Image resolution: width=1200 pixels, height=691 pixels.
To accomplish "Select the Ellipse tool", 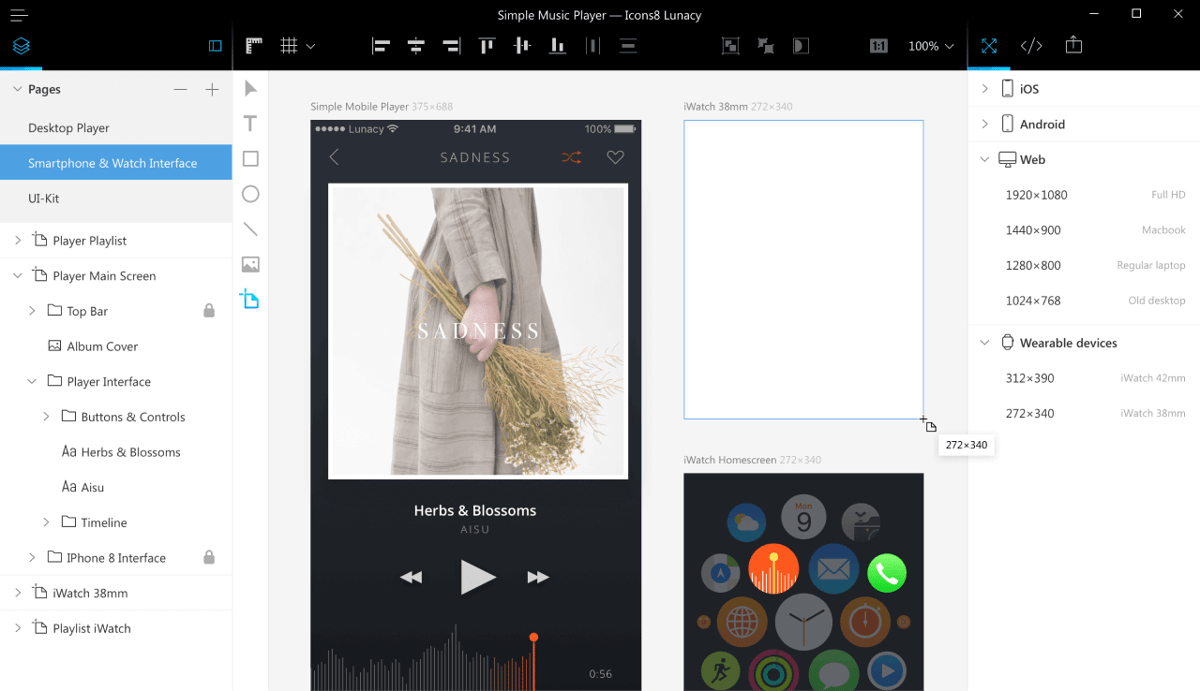I will [250, 193].
